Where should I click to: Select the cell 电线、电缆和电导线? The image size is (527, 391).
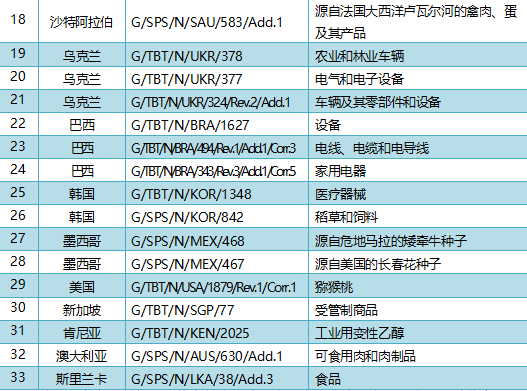[x=418, y=147]
